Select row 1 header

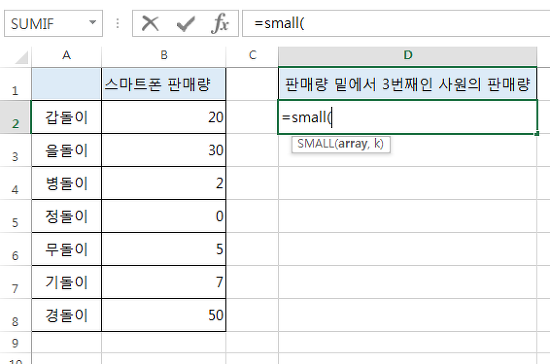tap(15, 84)
